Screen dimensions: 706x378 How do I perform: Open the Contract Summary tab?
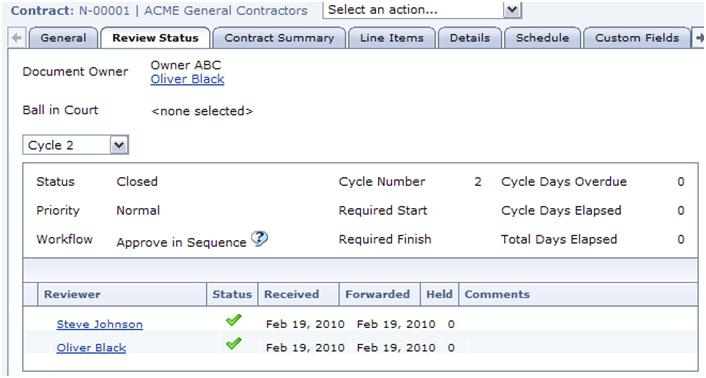click(279, 38)
